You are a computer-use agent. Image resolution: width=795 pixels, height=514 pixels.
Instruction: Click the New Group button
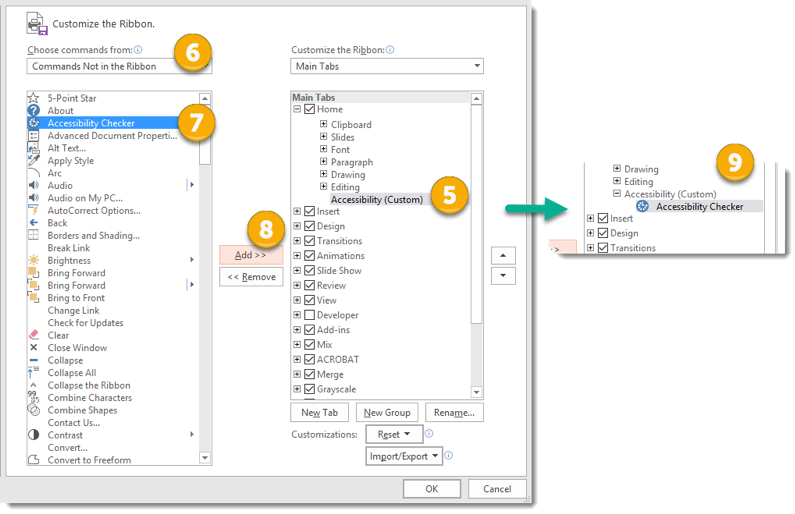387,412
